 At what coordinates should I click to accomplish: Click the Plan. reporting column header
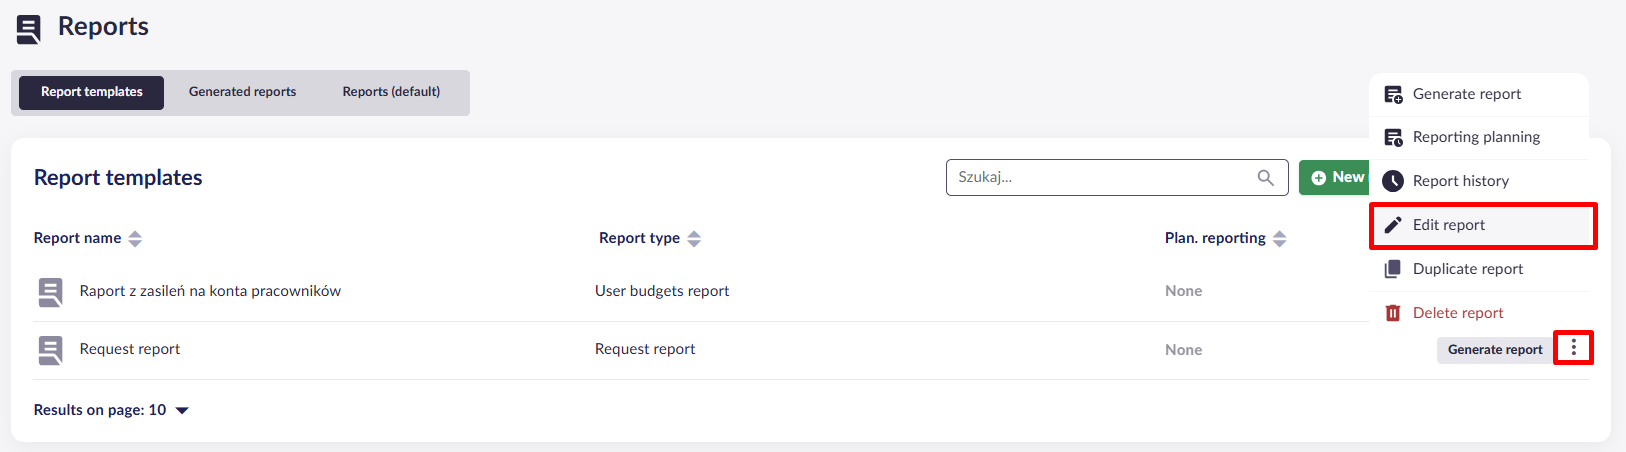(x=1215, y=238)
